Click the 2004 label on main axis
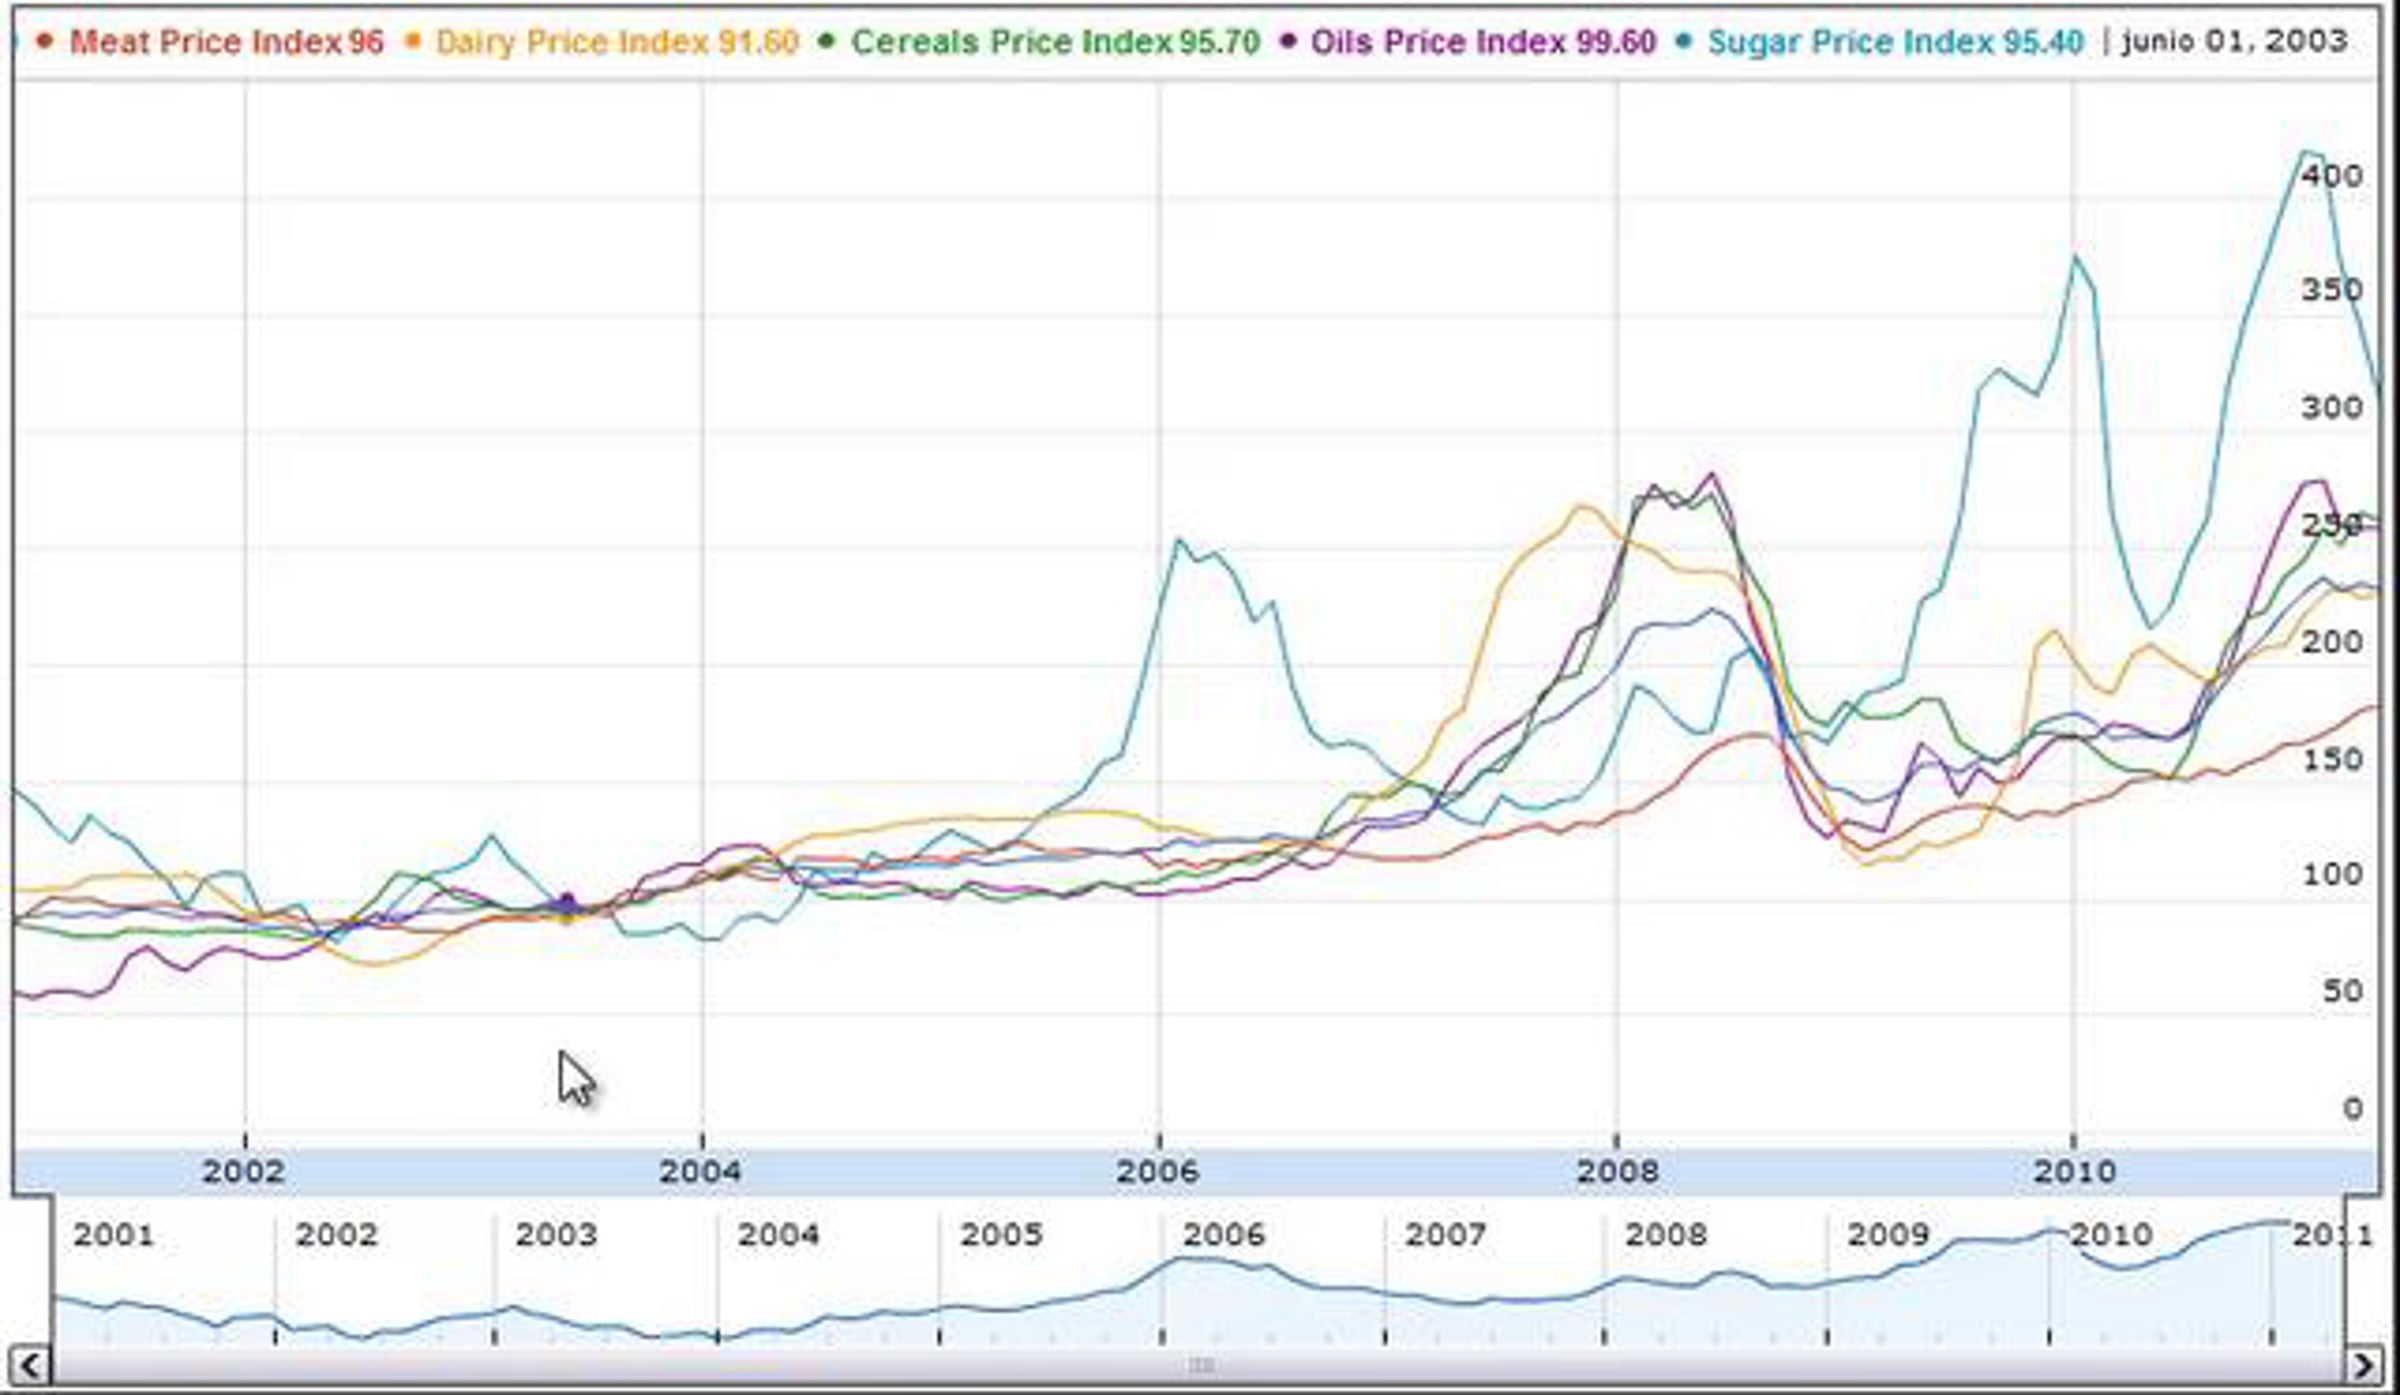Viewport: 2400px width, 1395px height. click(x=700, y=1171)
